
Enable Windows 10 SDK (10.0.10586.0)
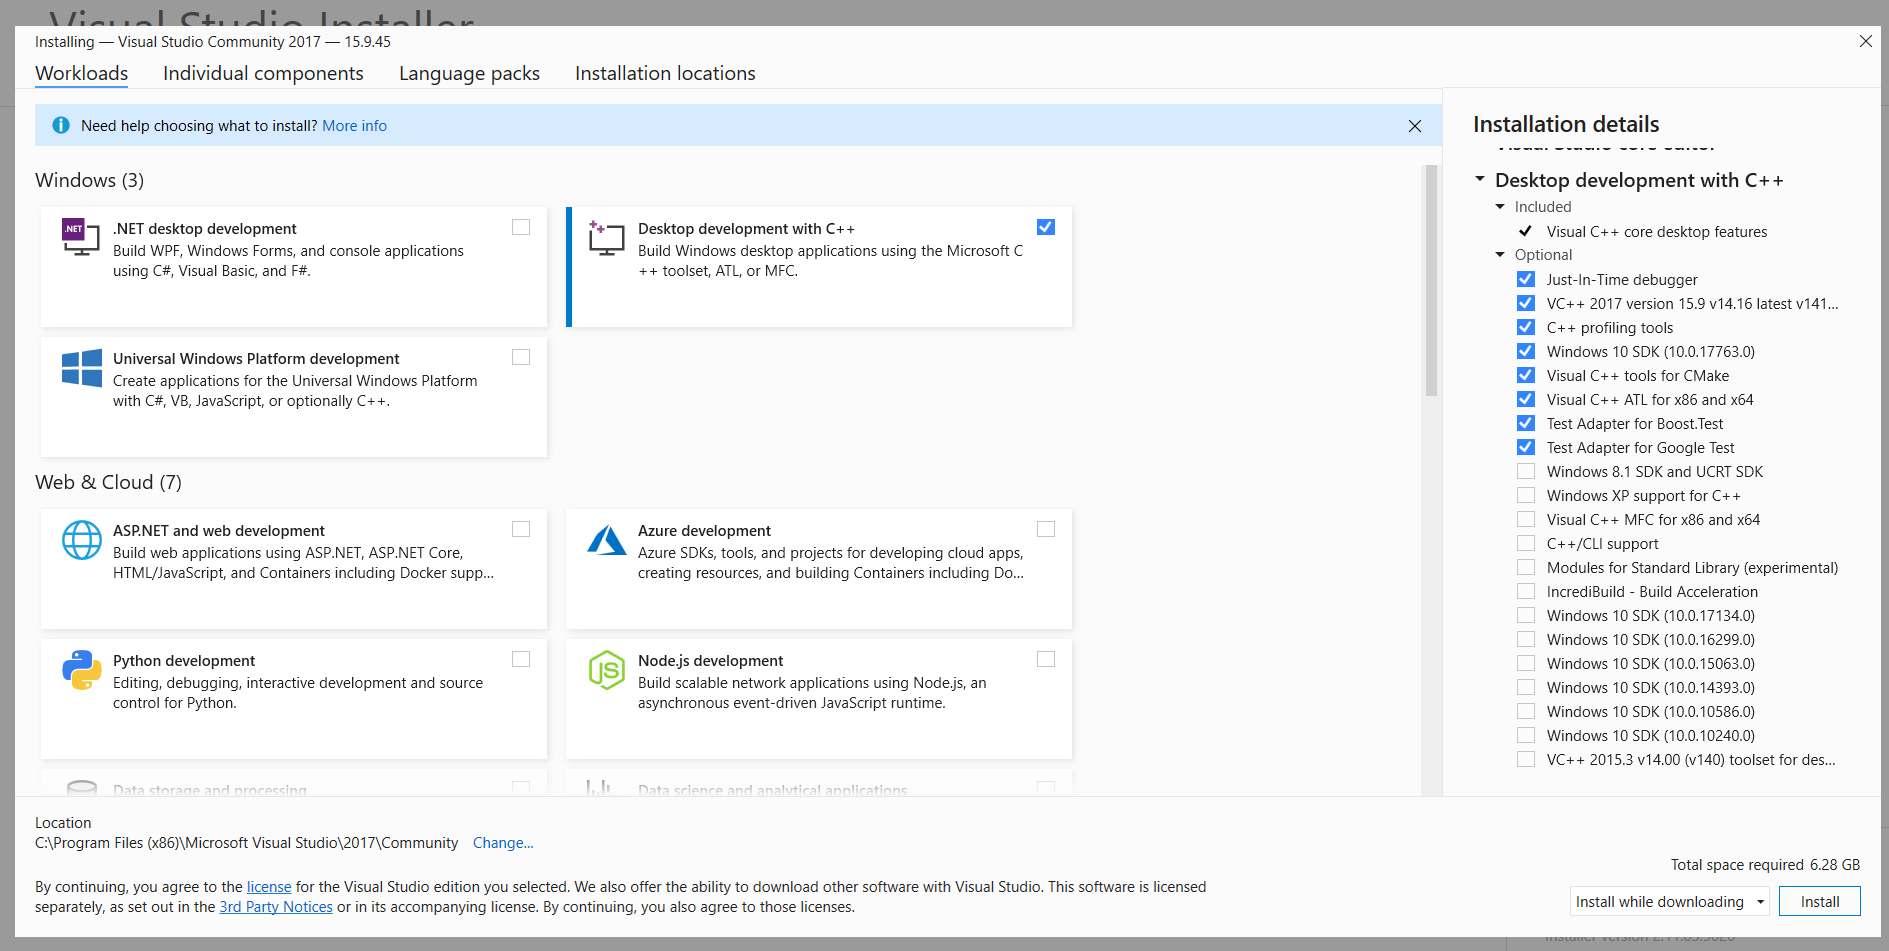[x=1526, y=711]
